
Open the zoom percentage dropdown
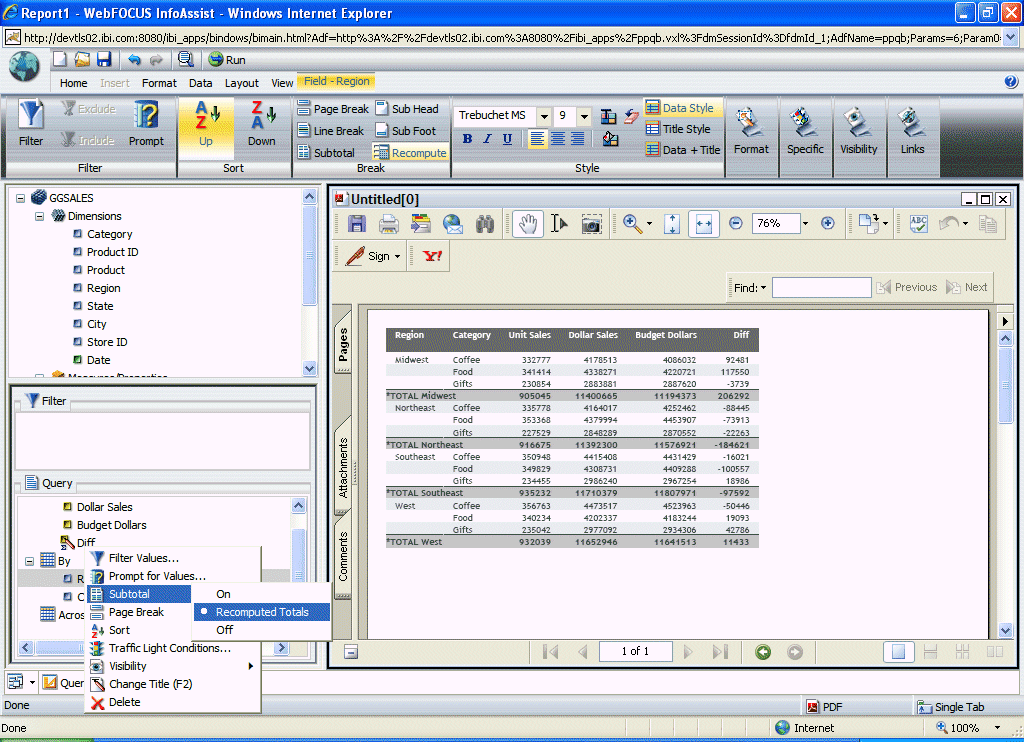(805, 223)
